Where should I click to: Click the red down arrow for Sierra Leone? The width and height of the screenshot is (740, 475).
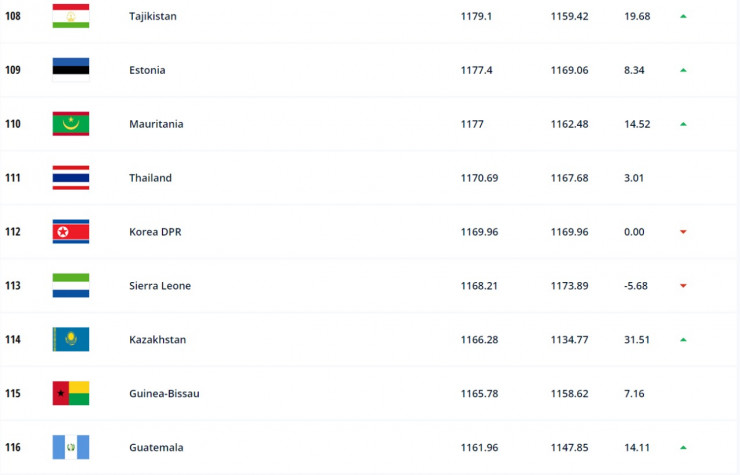click(x=683, y=286)
